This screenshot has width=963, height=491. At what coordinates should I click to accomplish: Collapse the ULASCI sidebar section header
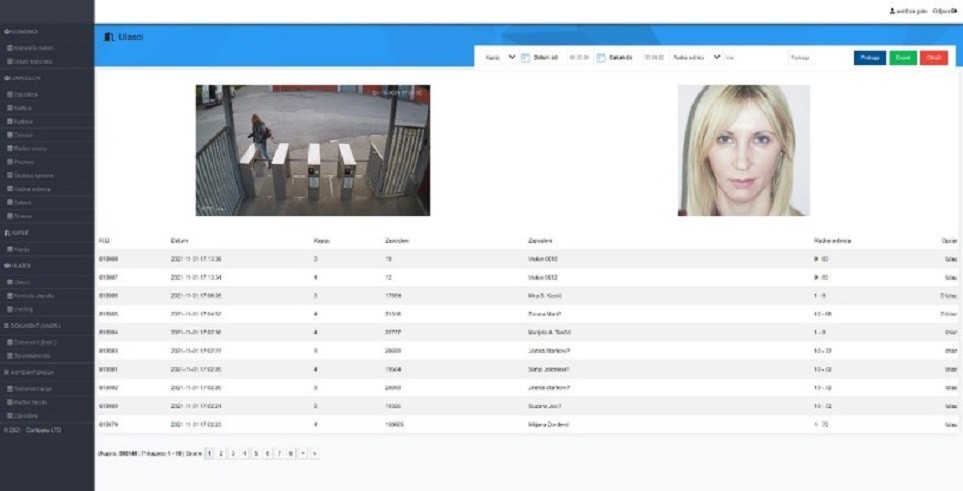pyautogui.click(x=17, y=265)
